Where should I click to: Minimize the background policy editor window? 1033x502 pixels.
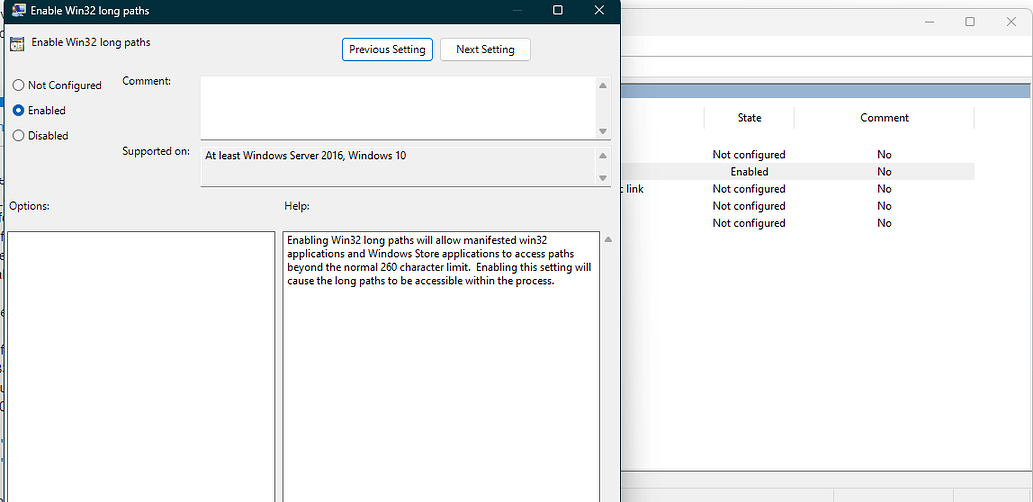tap(930, 22)
